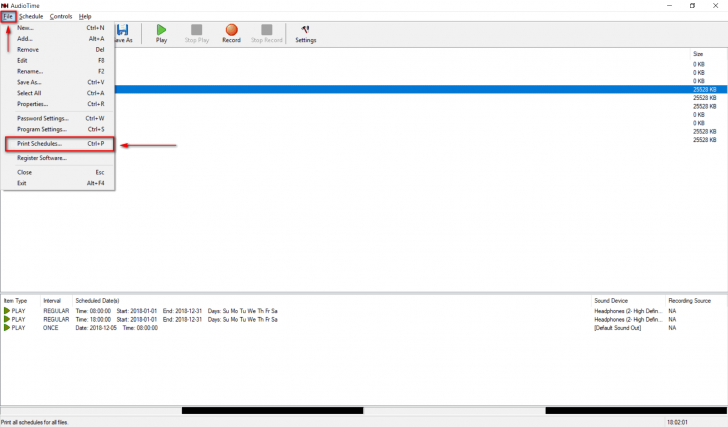The image size is (728, 427).
Task: Click the Sound Device column header
Action: 611,301
